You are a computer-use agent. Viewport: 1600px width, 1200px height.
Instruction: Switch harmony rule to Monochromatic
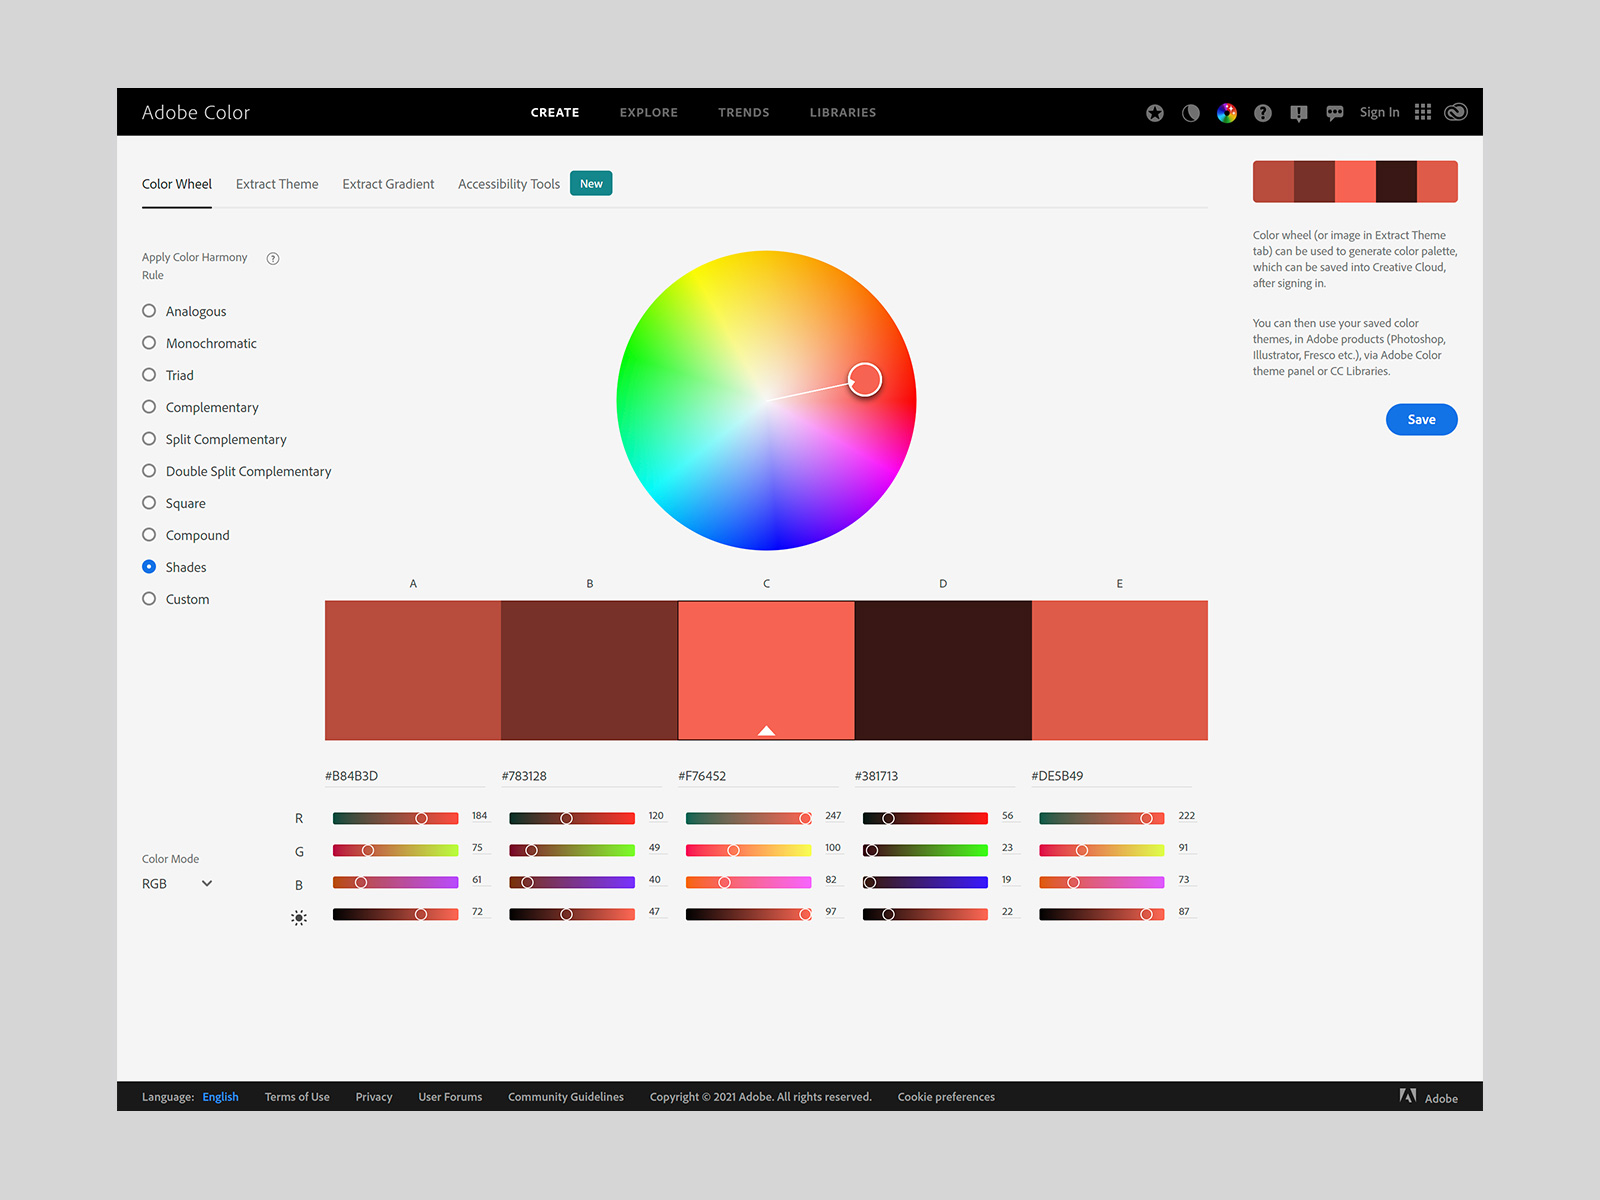[x=148, y=343]
